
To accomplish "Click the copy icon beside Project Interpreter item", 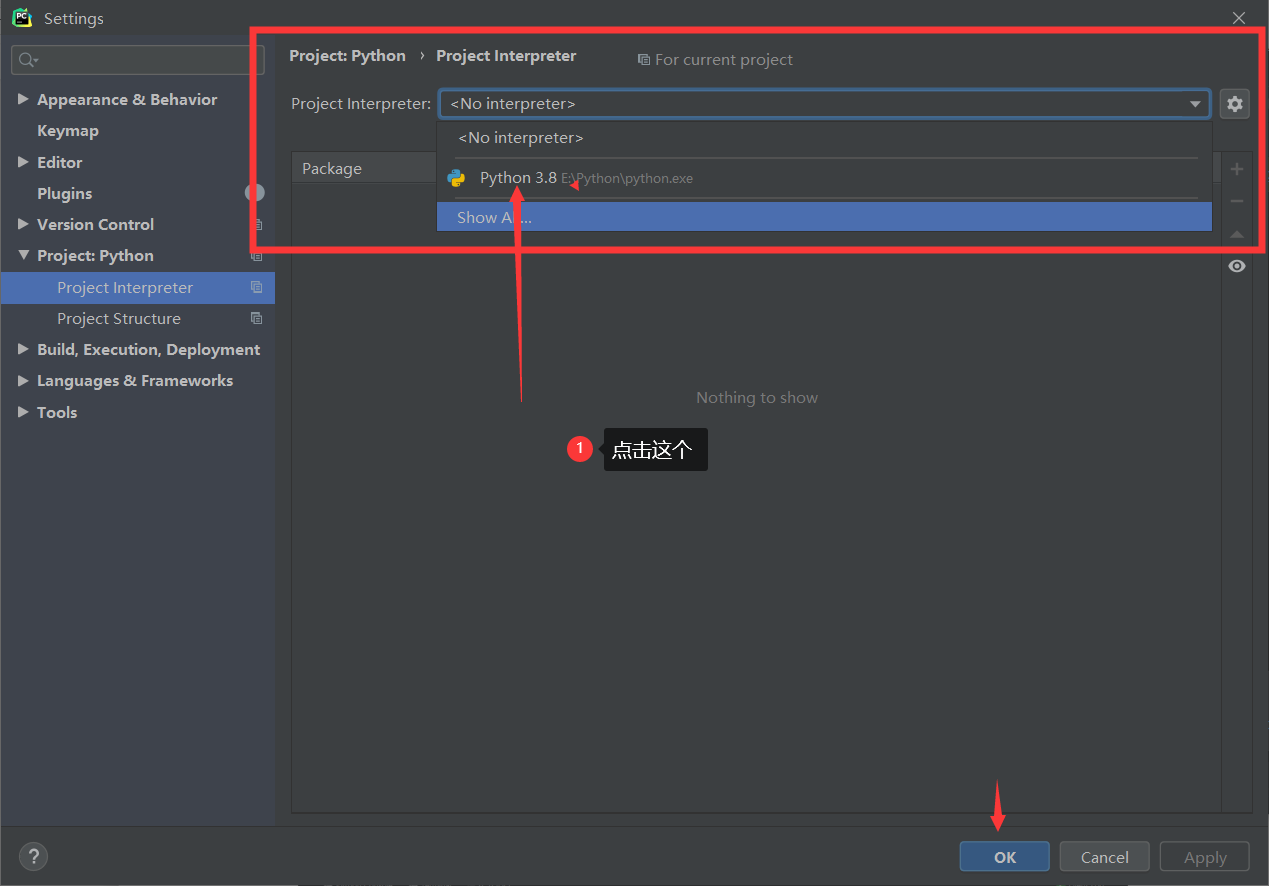I will (x=257, y=288).
